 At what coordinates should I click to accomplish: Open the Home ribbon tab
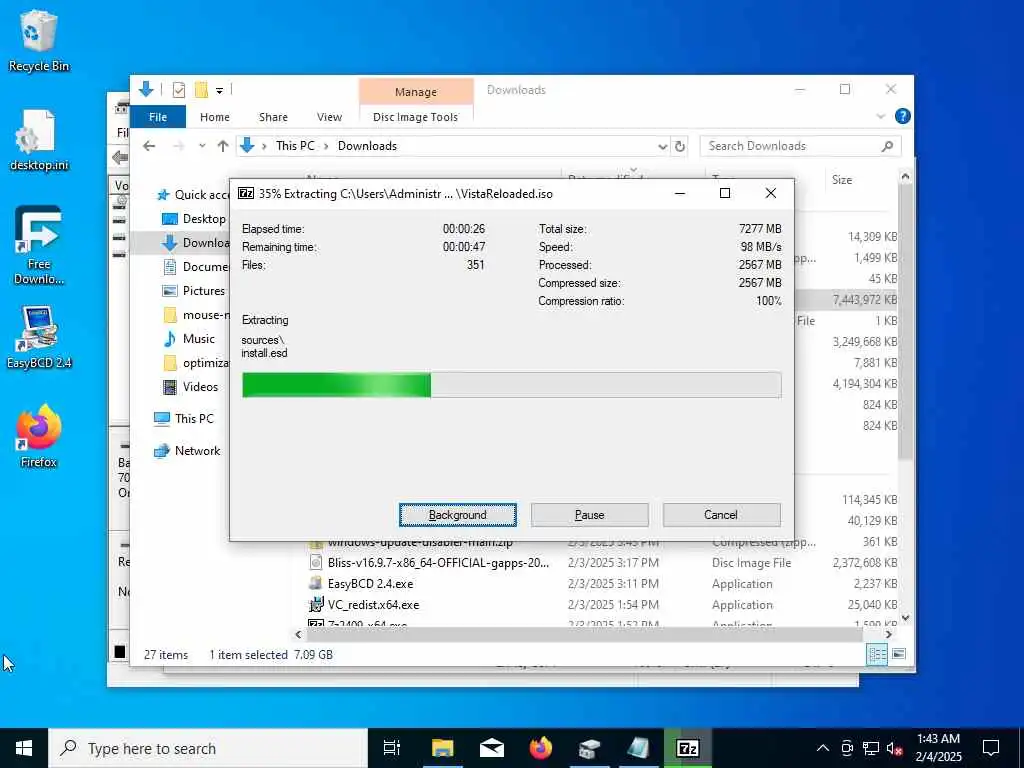(x=215, y=117)
